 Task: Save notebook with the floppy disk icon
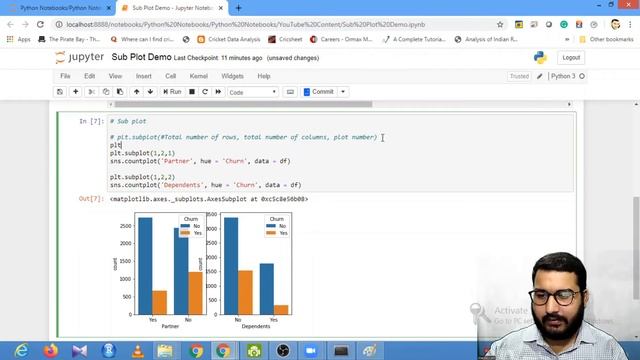click(60, 92)
